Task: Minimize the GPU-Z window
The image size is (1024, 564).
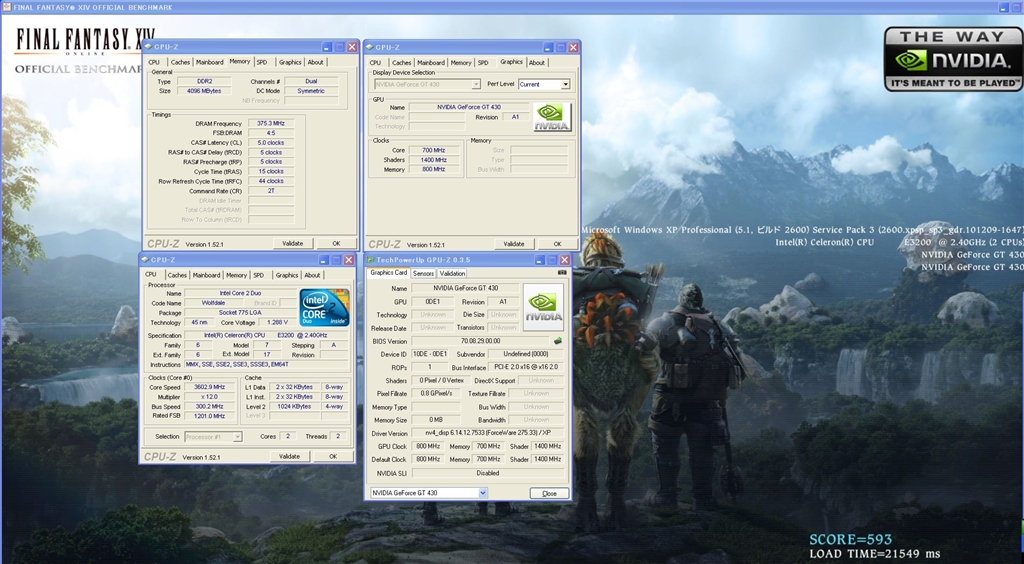Action: coord(540,260)
